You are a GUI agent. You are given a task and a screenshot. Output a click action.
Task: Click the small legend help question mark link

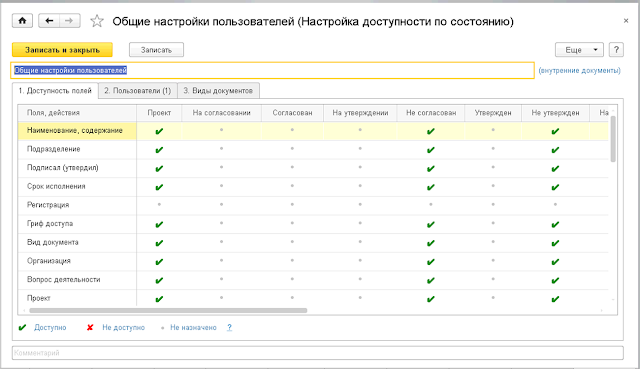click(229, 327)
